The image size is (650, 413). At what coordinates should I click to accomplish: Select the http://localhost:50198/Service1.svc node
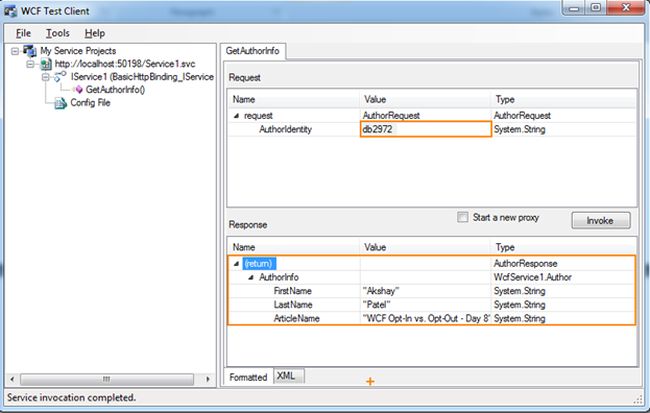[x=125, y=64]
